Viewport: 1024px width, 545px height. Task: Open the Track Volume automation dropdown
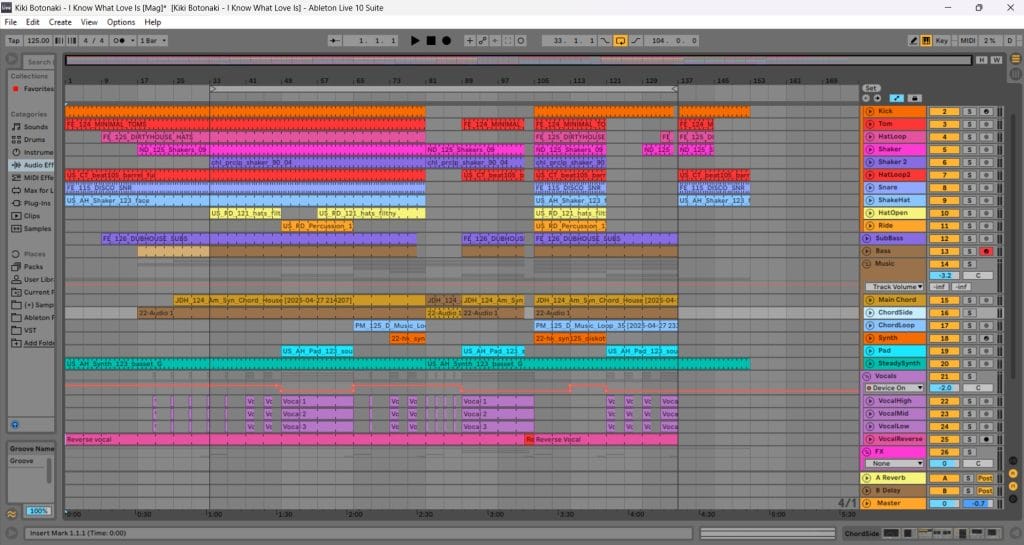(893, 287)
